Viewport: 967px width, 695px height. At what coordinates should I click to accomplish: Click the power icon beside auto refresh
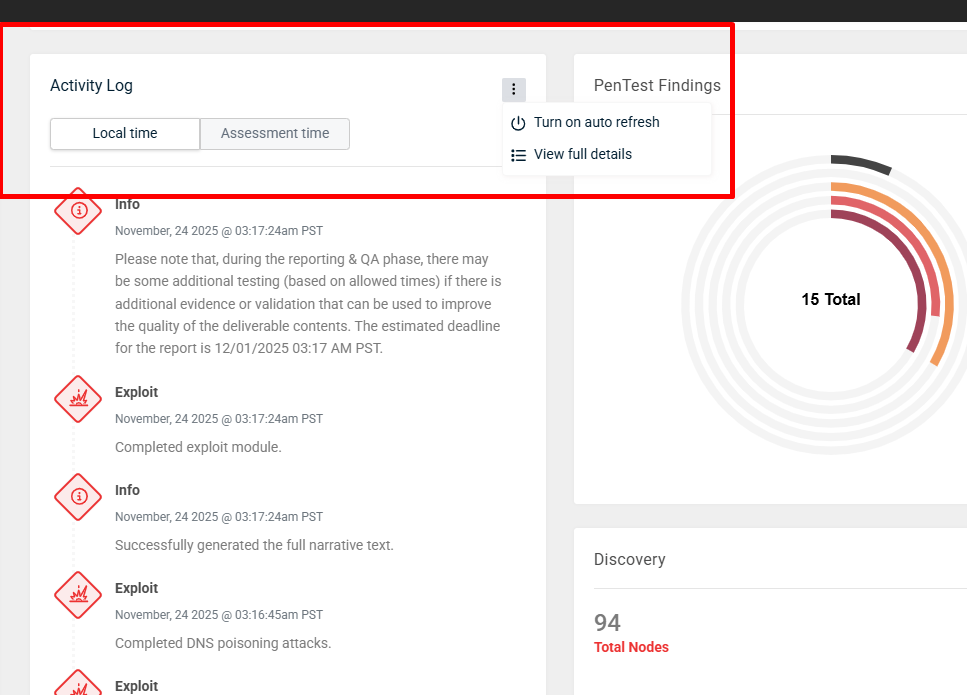(x=518, y=123)
